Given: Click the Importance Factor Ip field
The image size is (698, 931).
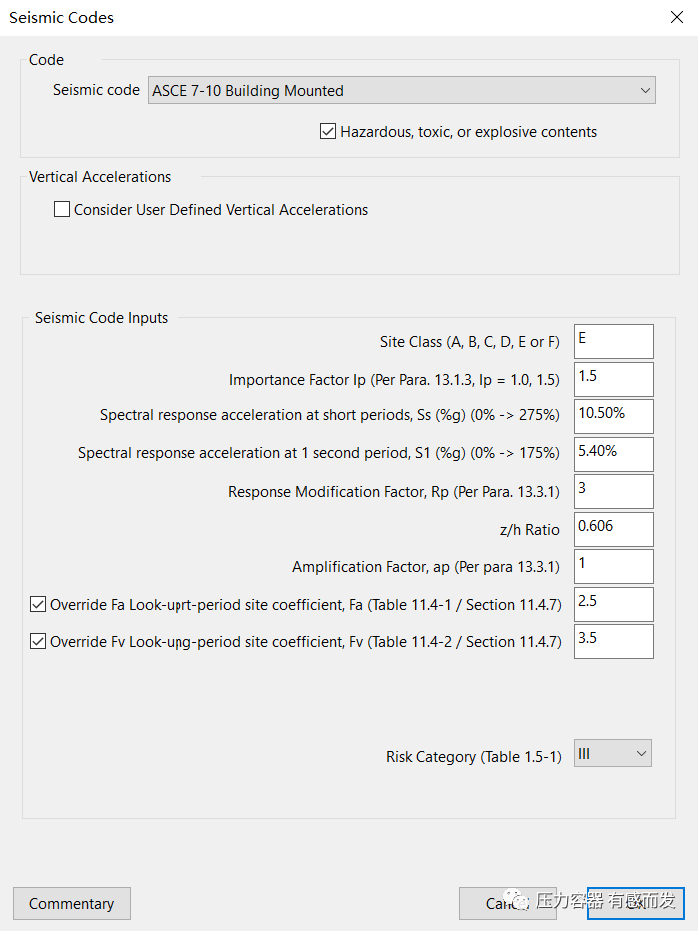Looking at the screenshot, I should tap(613, 379).
